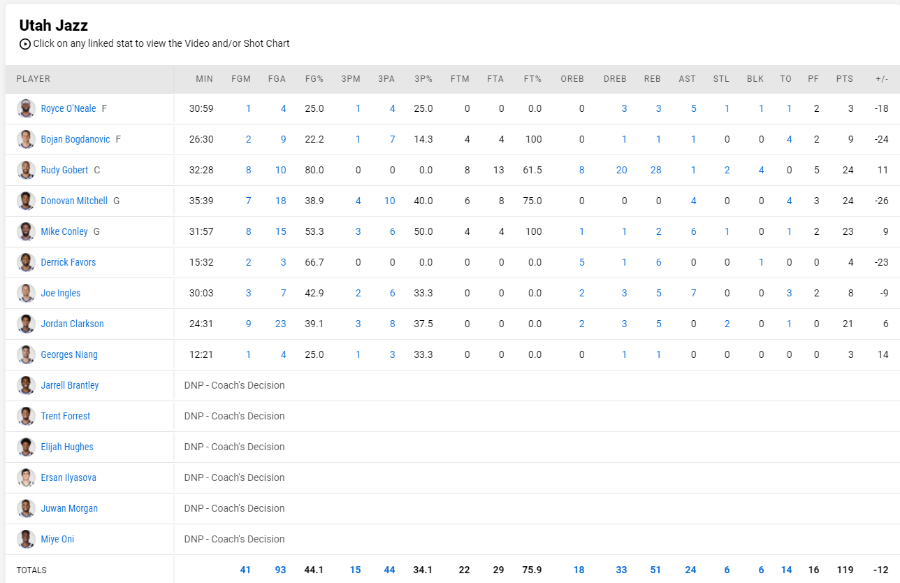View team total 44 three-point attempts
Screen dimensions: 900x583
coord(389,570)
